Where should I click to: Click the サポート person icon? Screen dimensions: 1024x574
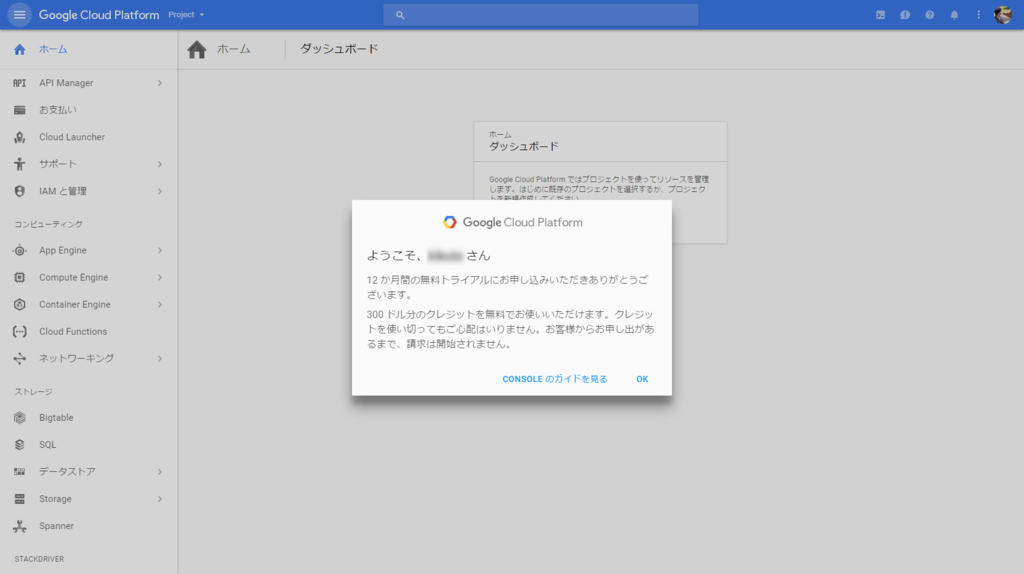click(x=20, y=164)
